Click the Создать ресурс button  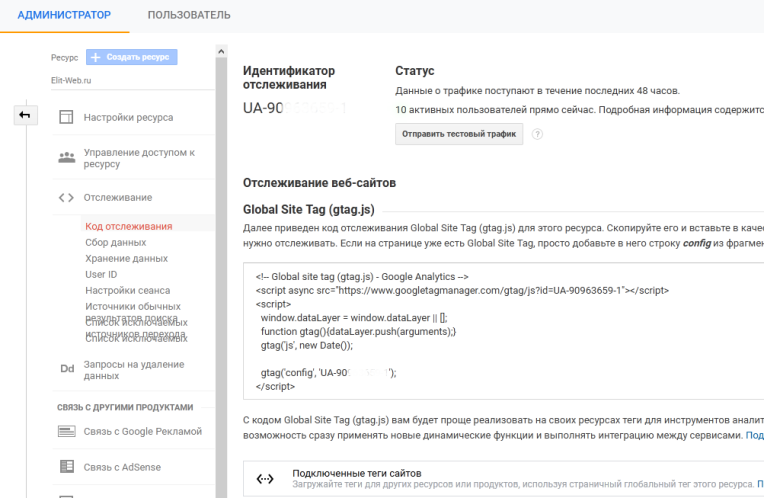132,57
